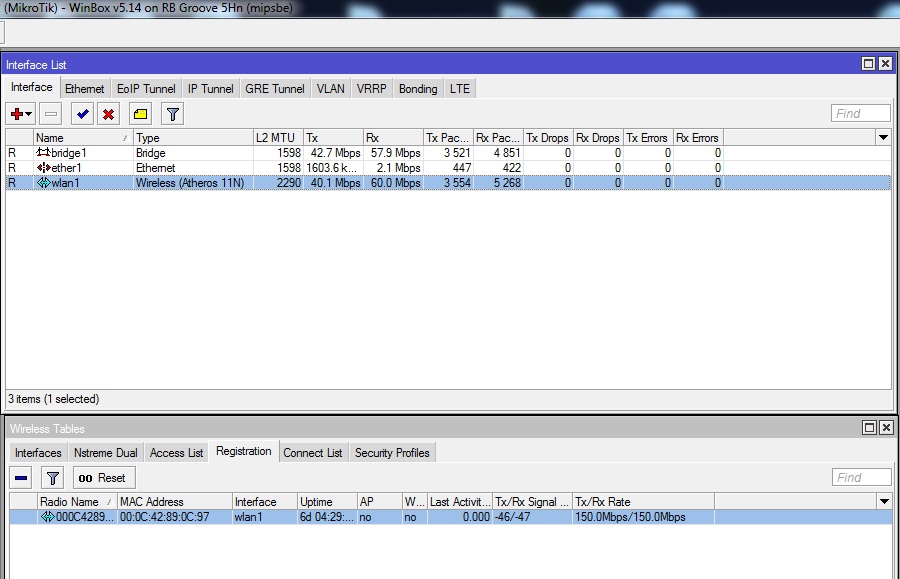Click the Find field in Interface List

click(x=860, y=114)
